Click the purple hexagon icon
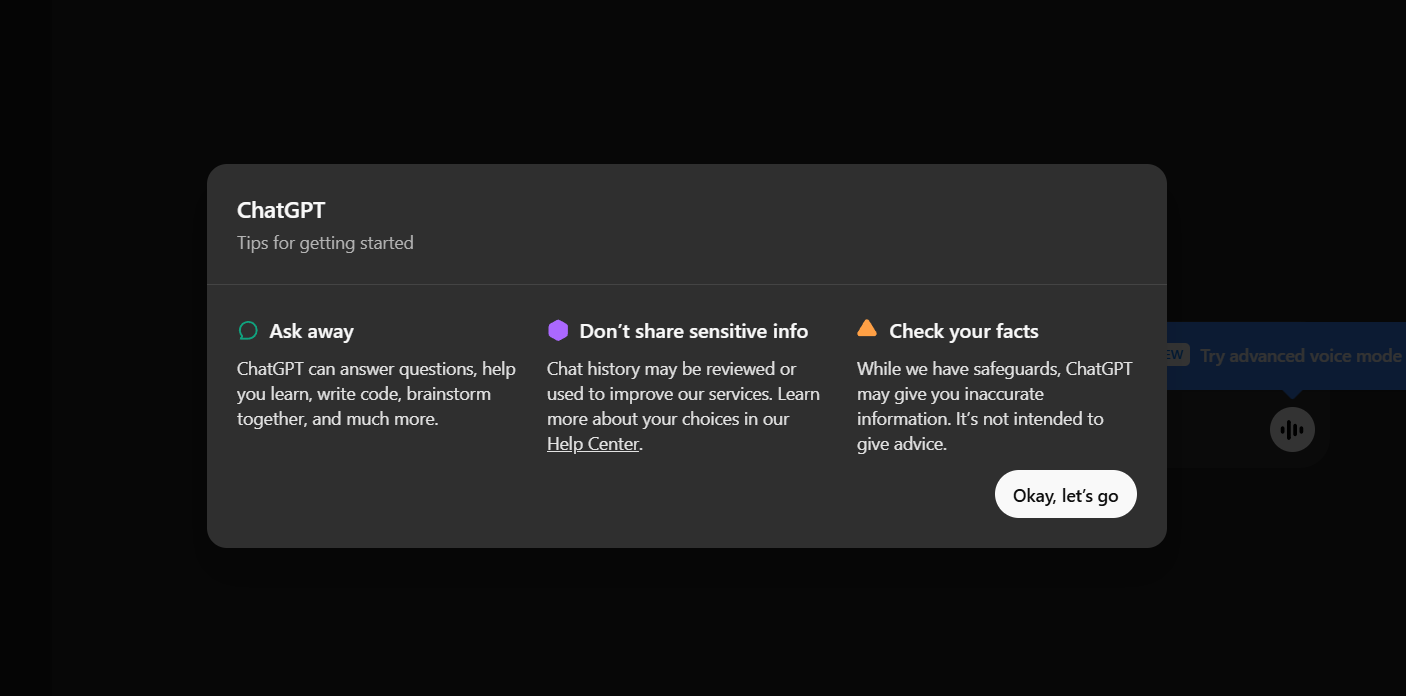 tap(558, 331)
